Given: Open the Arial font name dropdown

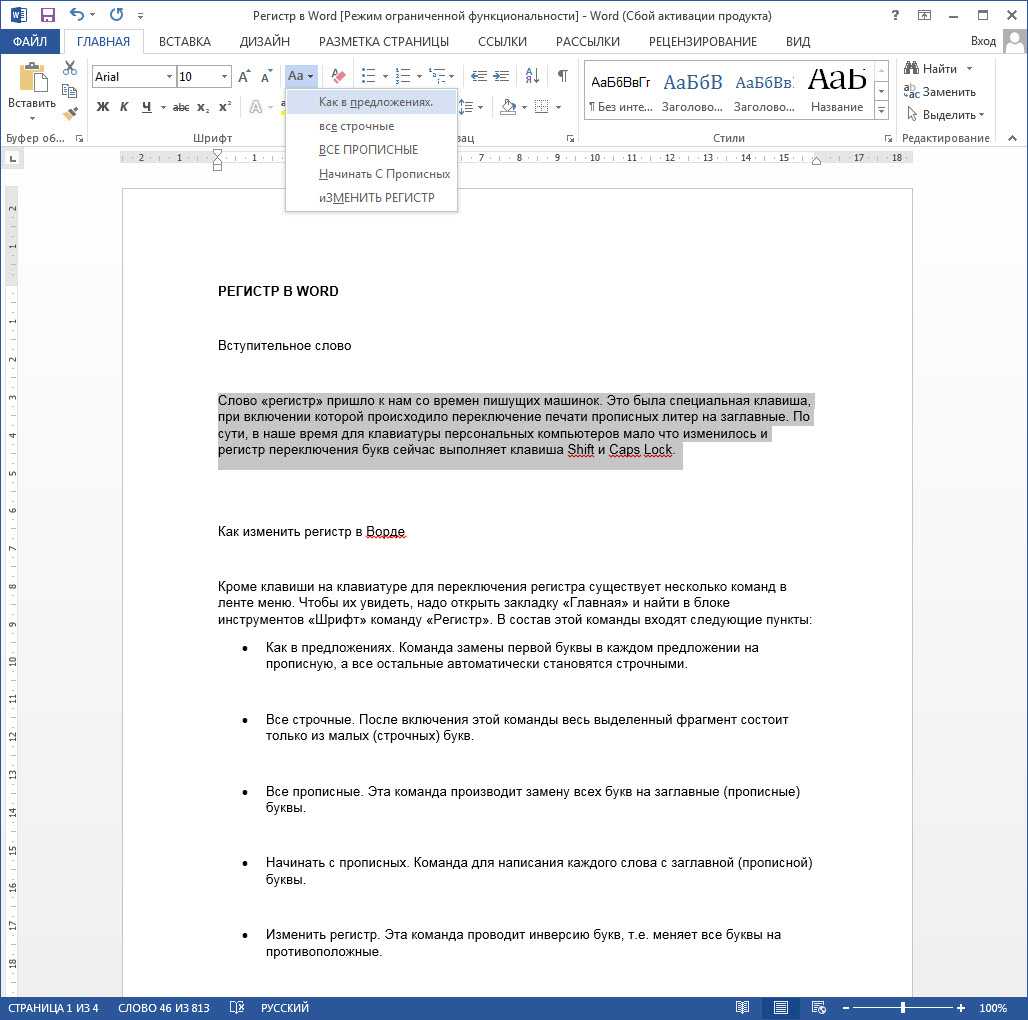Looking at the screenshot, I should click(168, 77).
